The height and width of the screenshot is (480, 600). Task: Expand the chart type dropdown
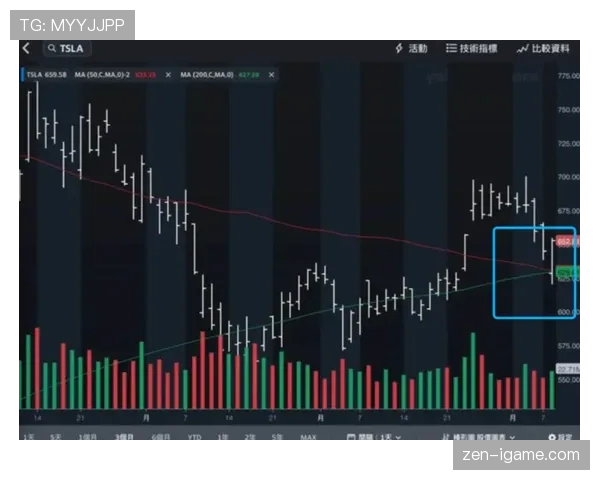click(x=483, y=437)
